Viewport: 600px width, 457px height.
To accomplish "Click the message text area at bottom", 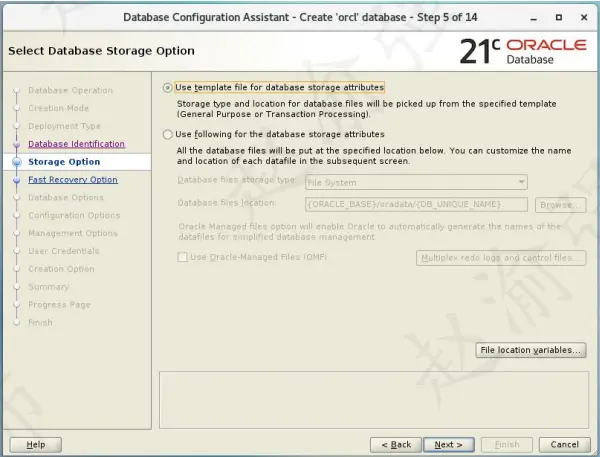I will point(374,400).
